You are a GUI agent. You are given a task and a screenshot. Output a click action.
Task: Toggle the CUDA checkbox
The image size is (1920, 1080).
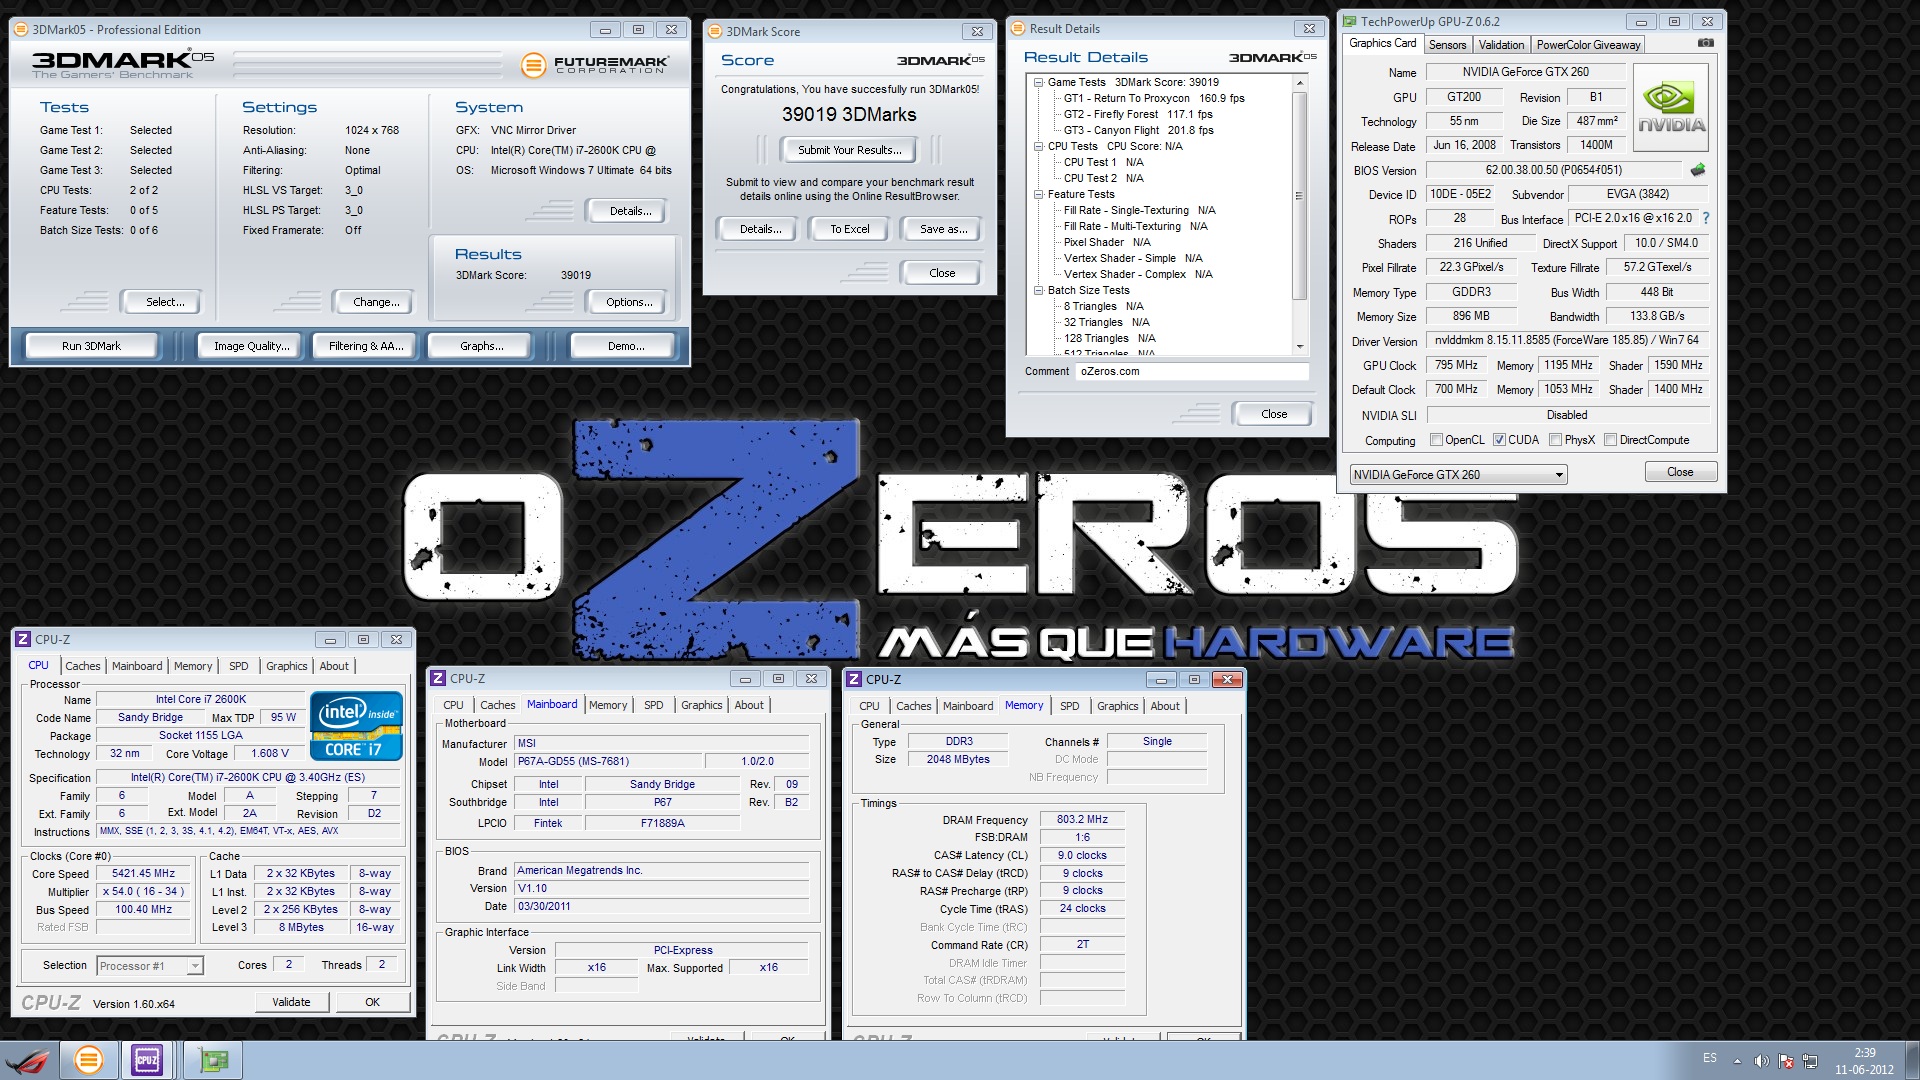[1499, 440]
